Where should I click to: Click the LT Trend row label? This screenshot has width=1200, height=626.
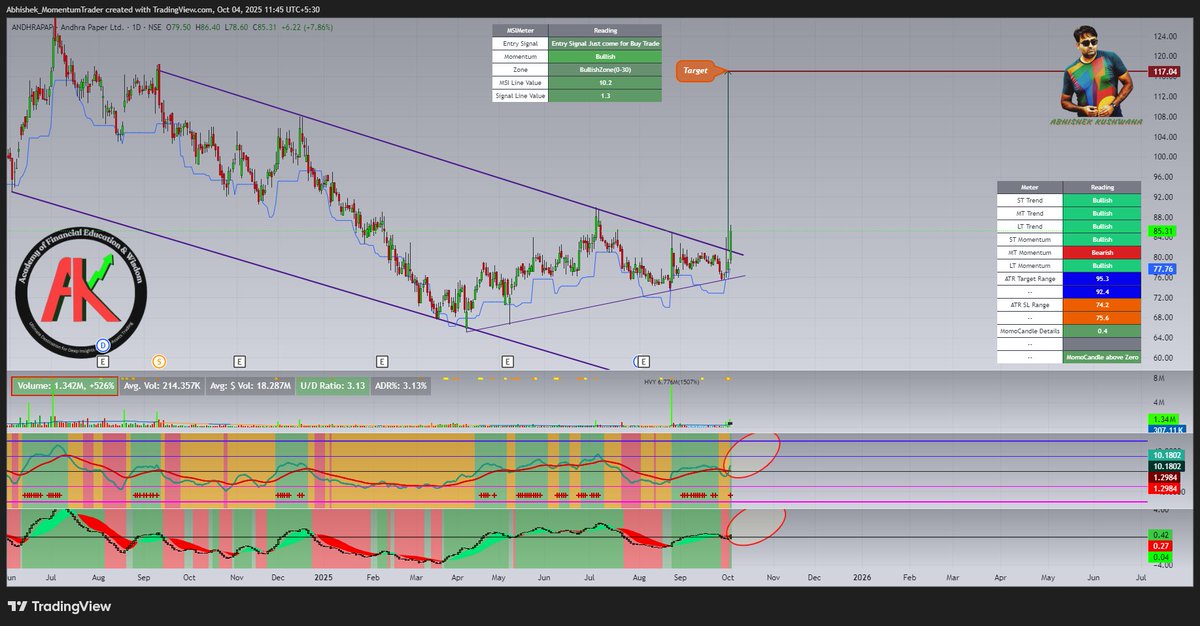tap(1029, 226)
